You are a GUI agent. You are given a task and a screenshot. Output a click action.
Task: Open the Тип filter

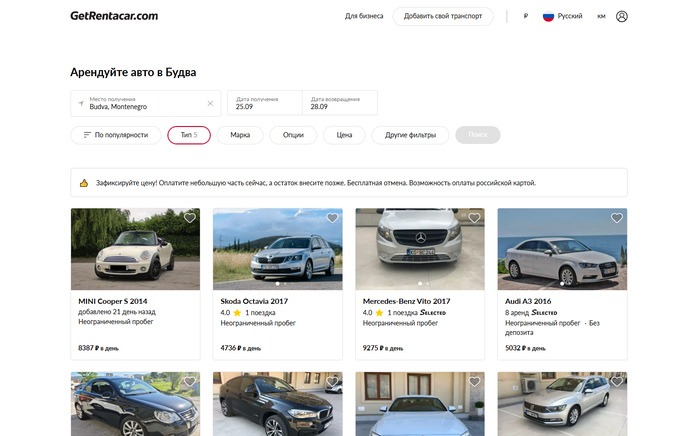click(189, 134)
